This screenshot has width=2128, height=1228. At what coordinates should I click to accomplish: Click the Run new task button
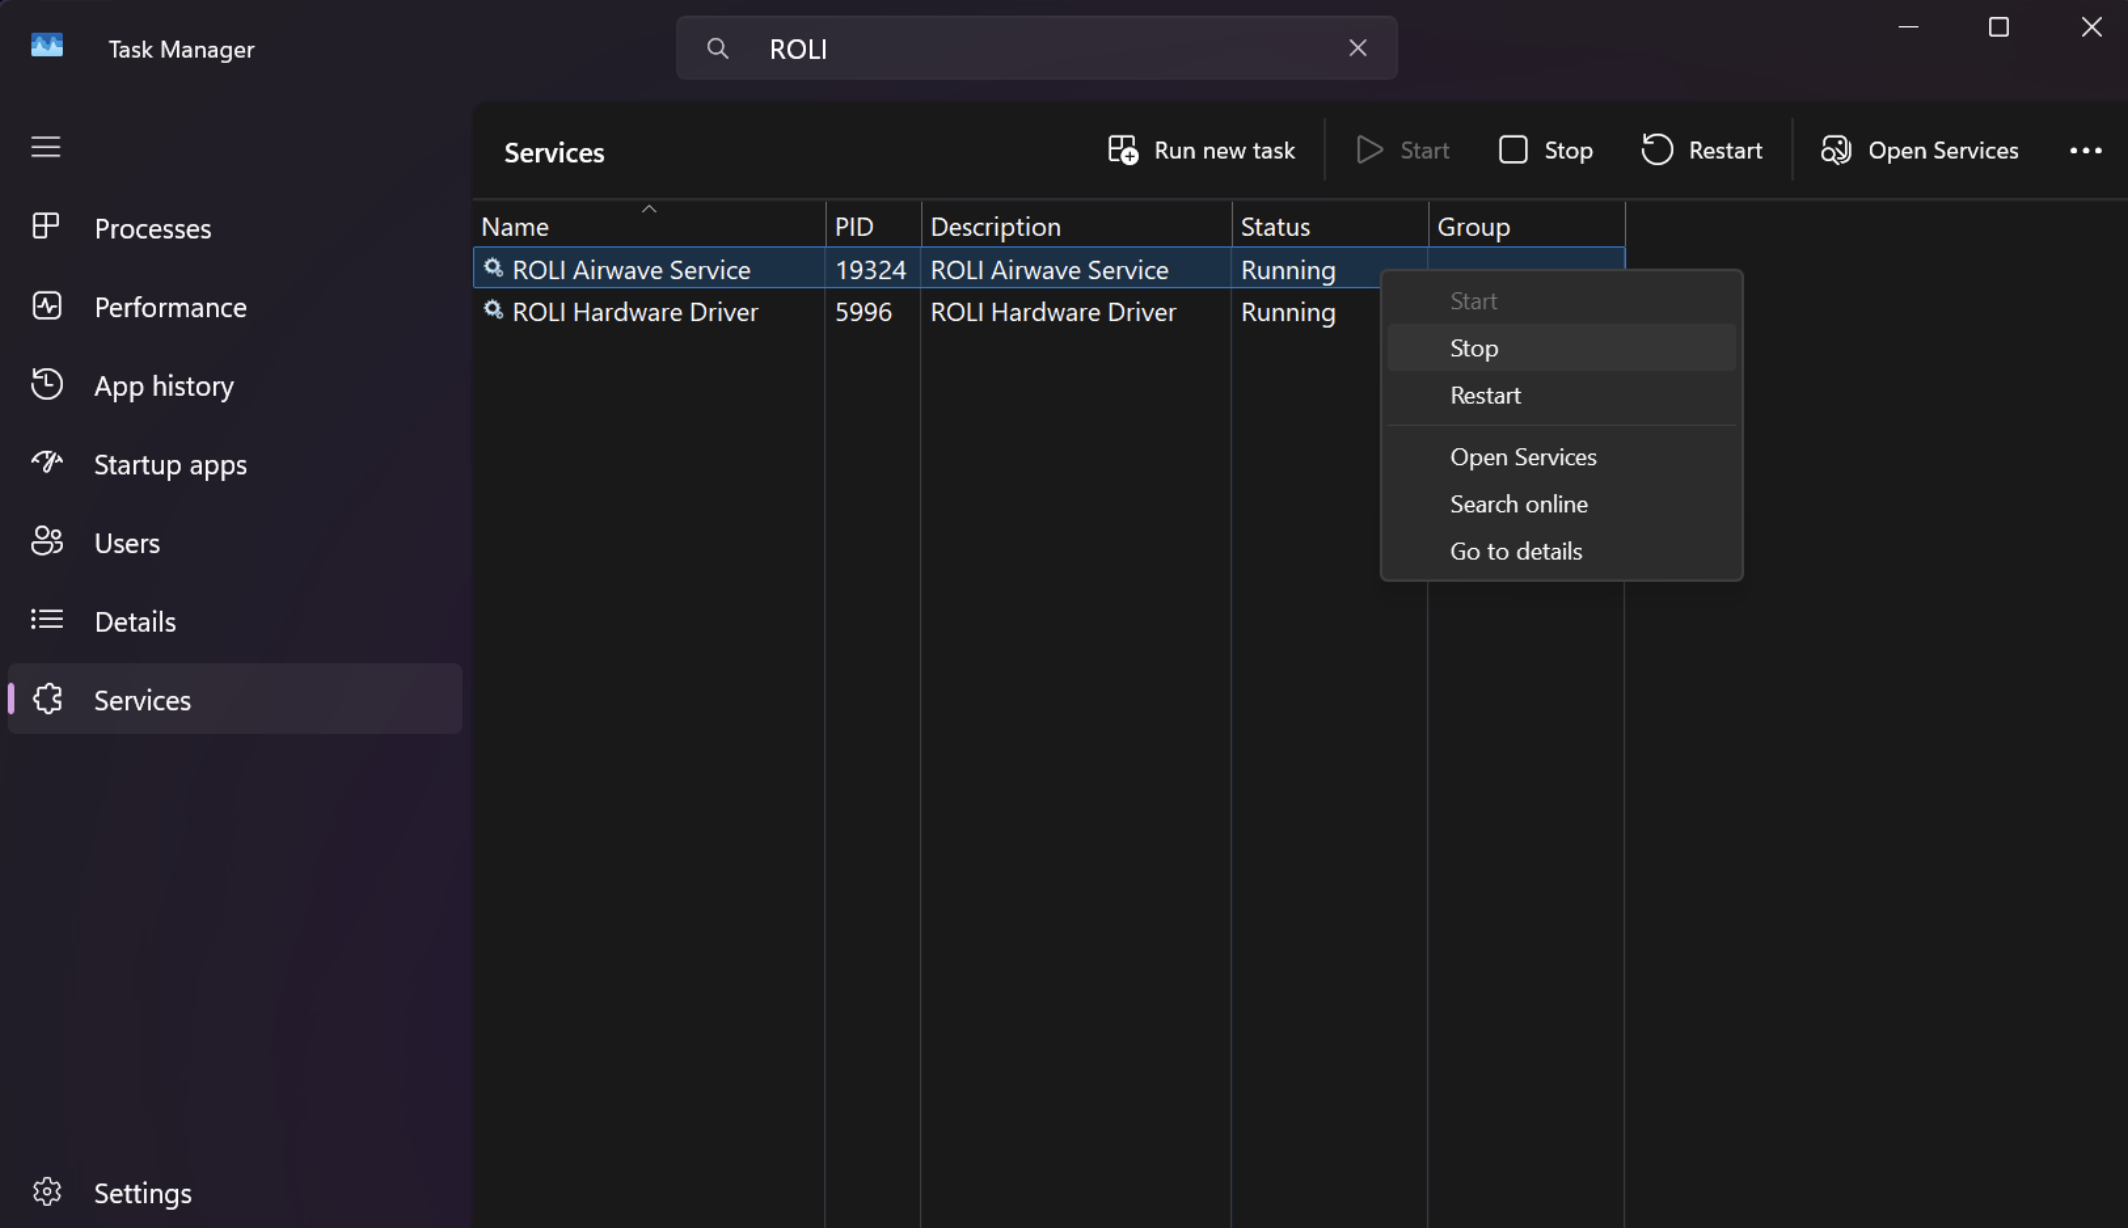point(1201,150)
